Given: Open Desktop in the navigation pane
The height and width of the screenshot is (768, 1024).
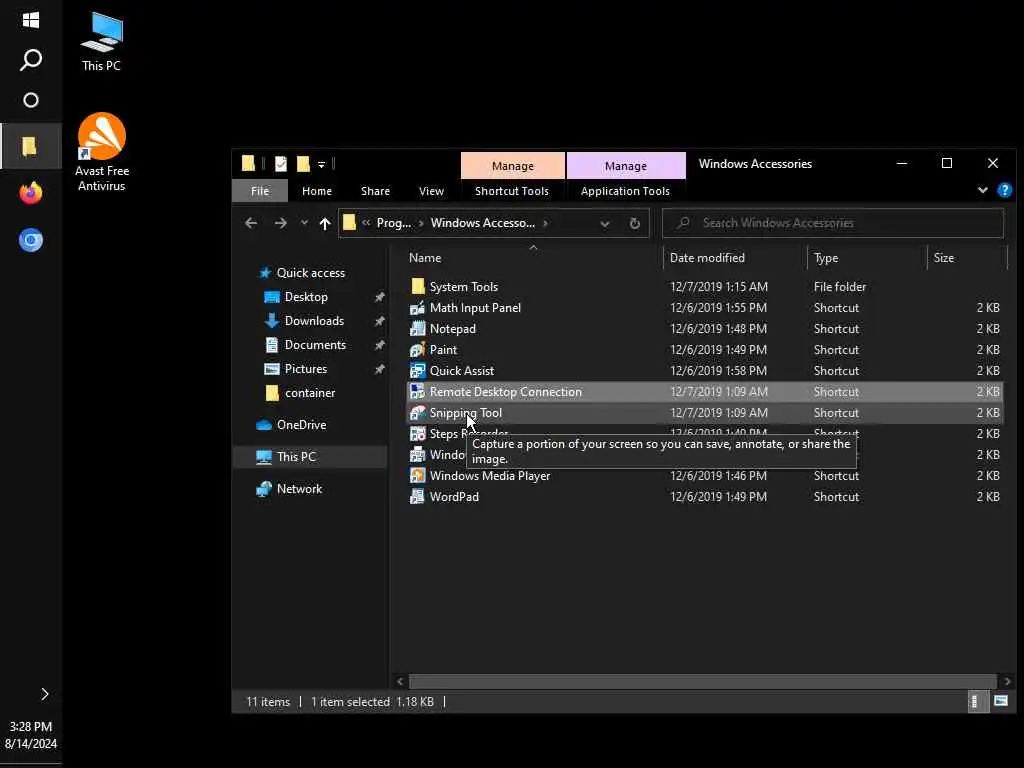Looking at the screenshot, I should coord(296,297).
